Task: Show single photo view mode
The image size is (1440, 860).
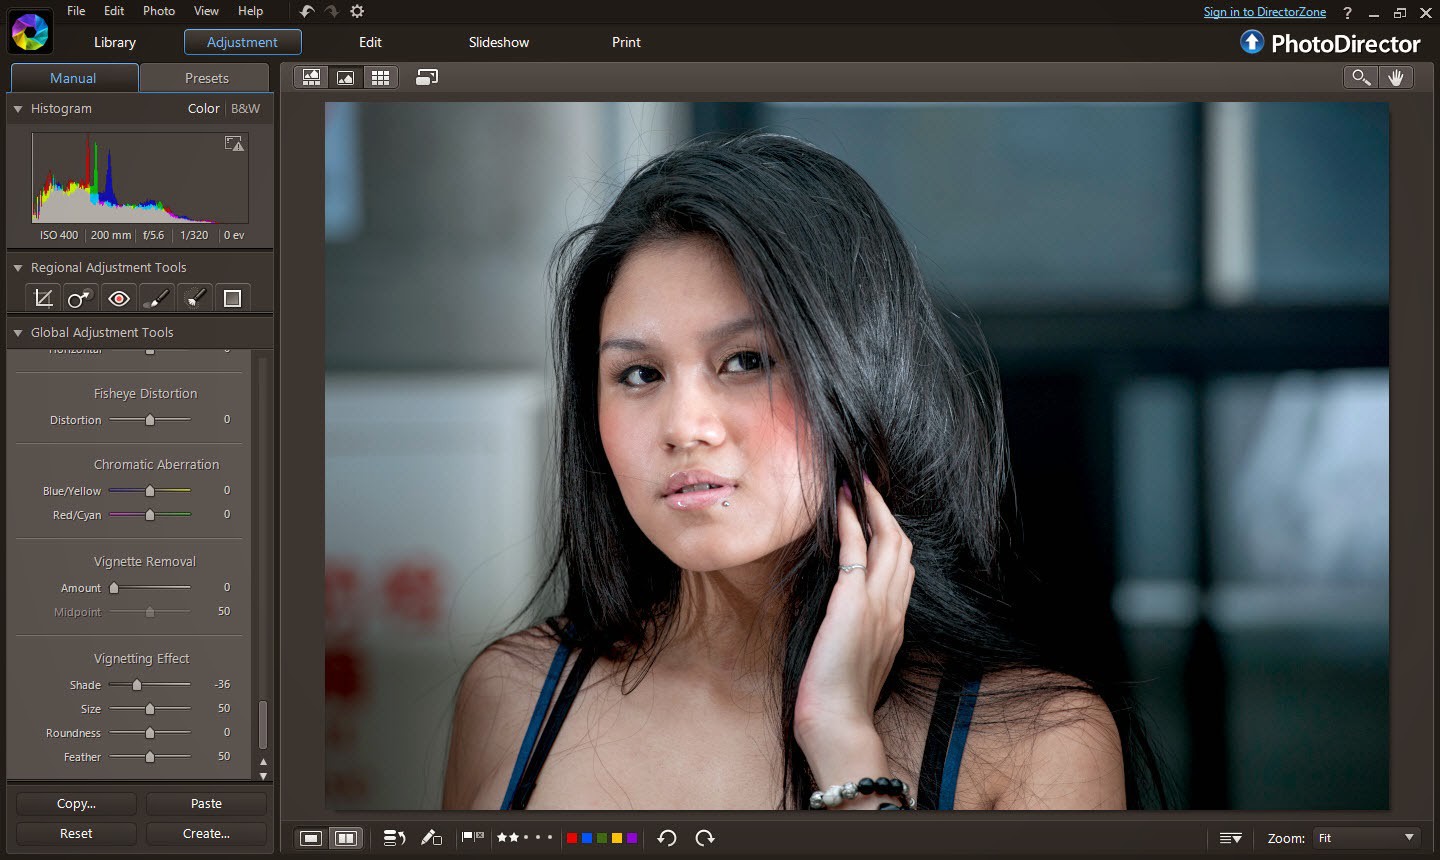Action: click(311, 838)
